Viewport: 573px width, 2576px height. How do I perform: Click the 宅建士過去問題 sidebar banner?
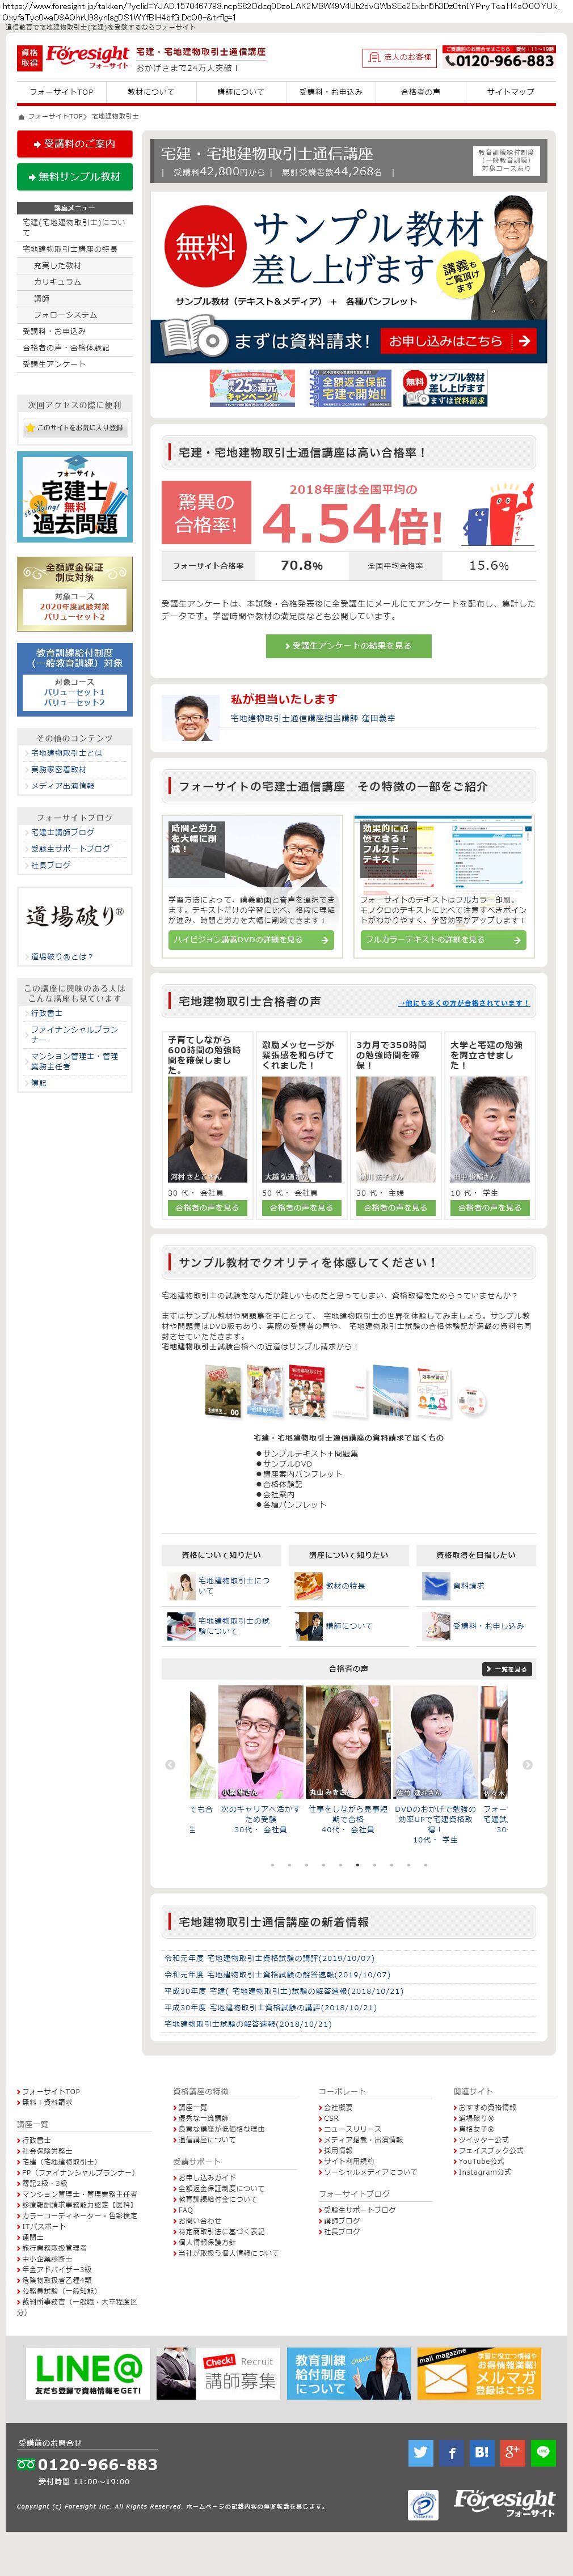coord(75,497)
